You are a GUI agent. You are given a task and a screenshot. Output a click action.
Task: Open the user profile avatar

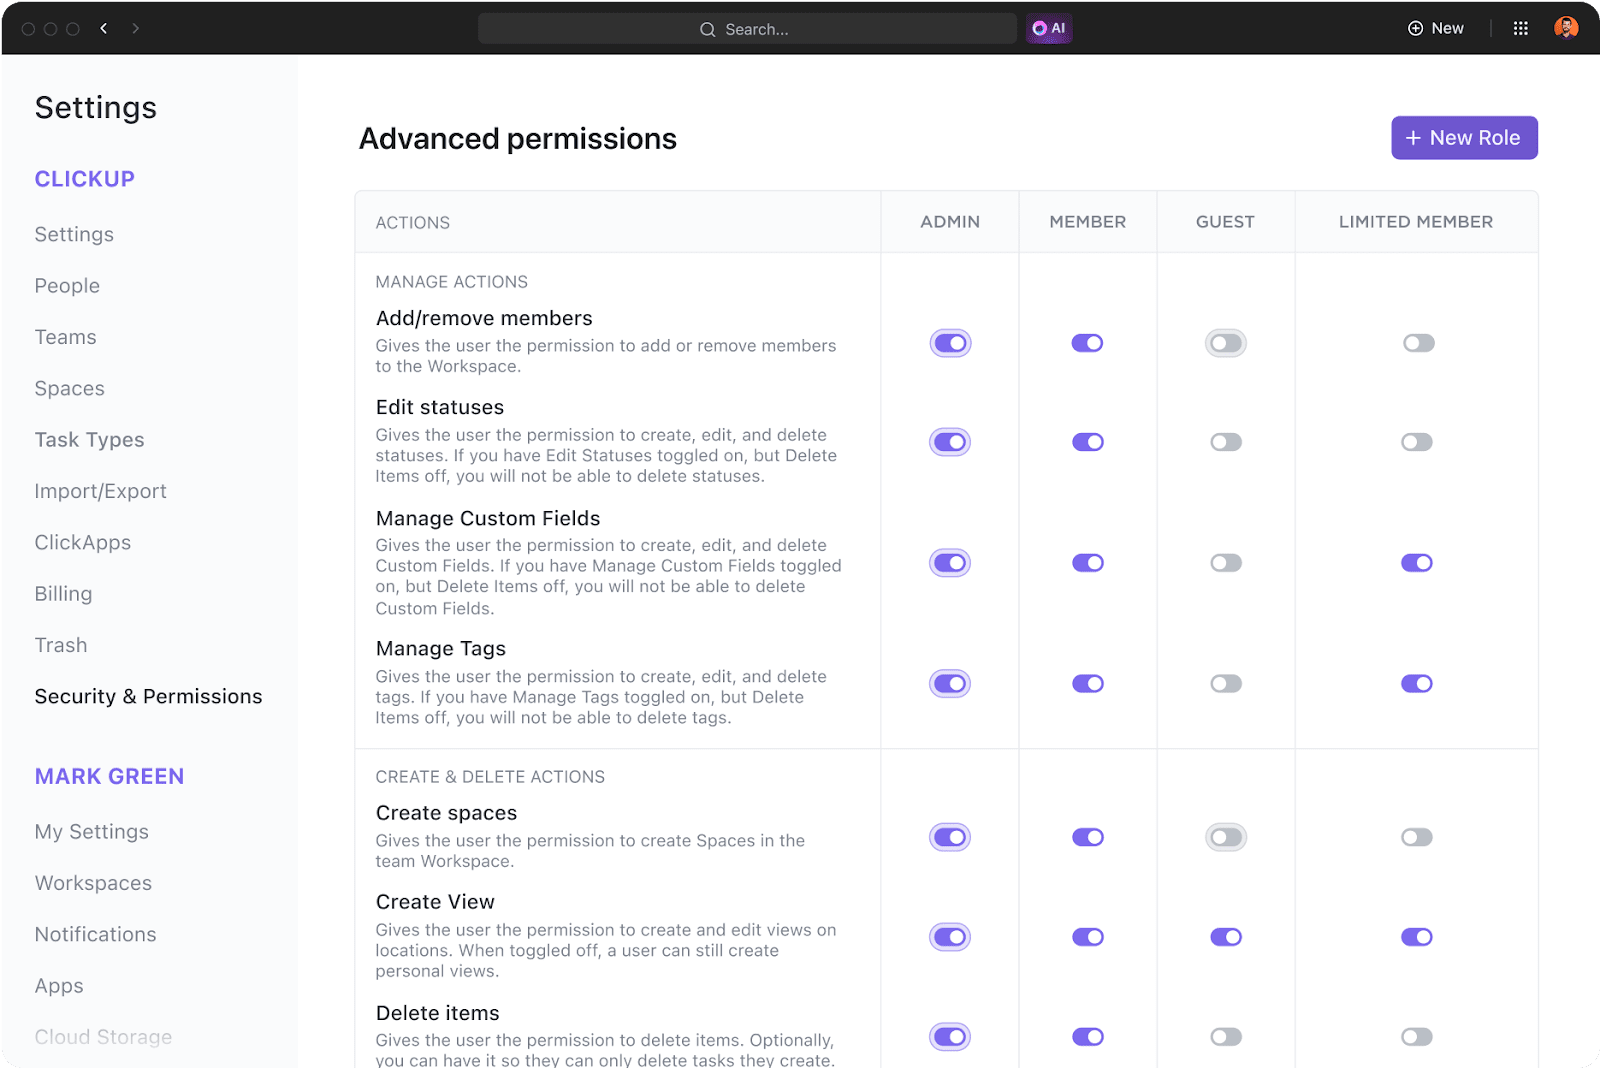point(1566,28)
